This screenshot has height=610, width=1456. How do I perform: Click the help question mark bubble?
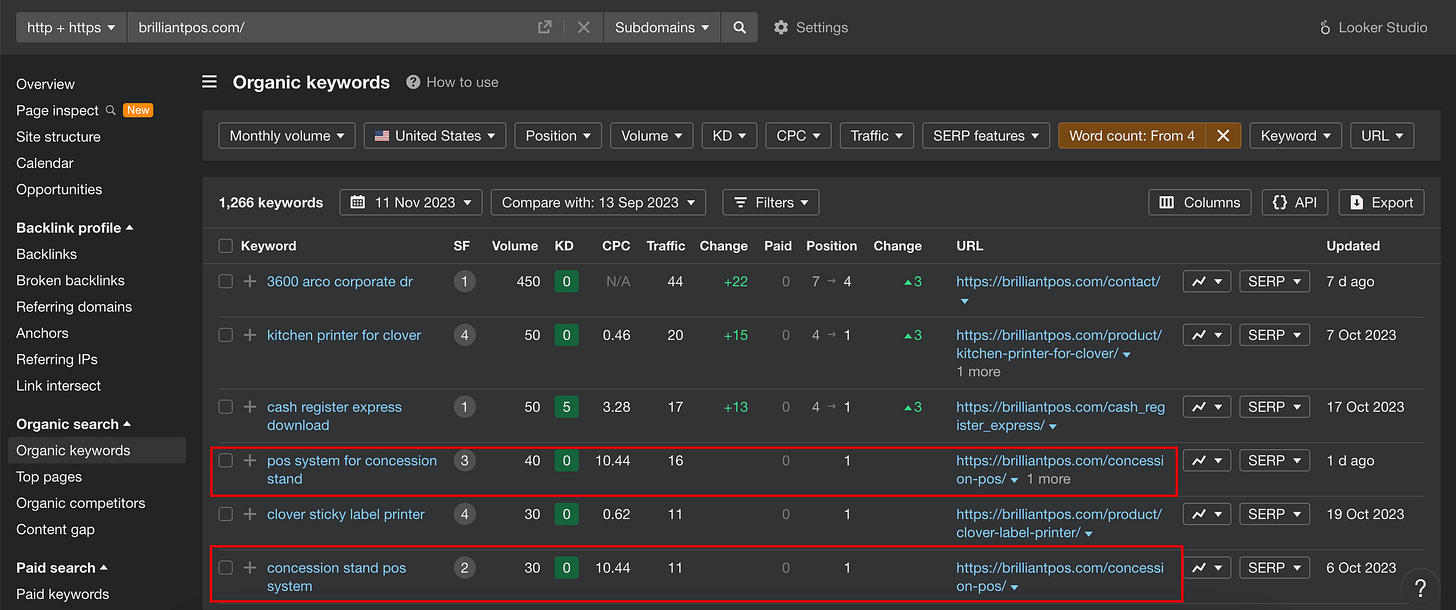click(x=1420, y=587)
